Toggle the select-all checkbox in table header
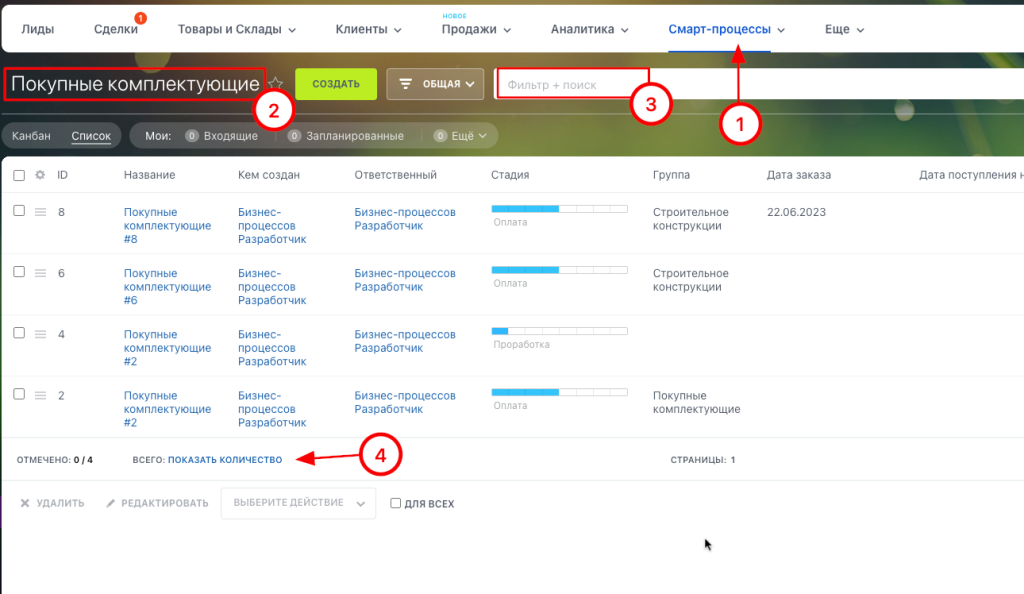The height and width of the screenshot is (594, 1024). 19,175
